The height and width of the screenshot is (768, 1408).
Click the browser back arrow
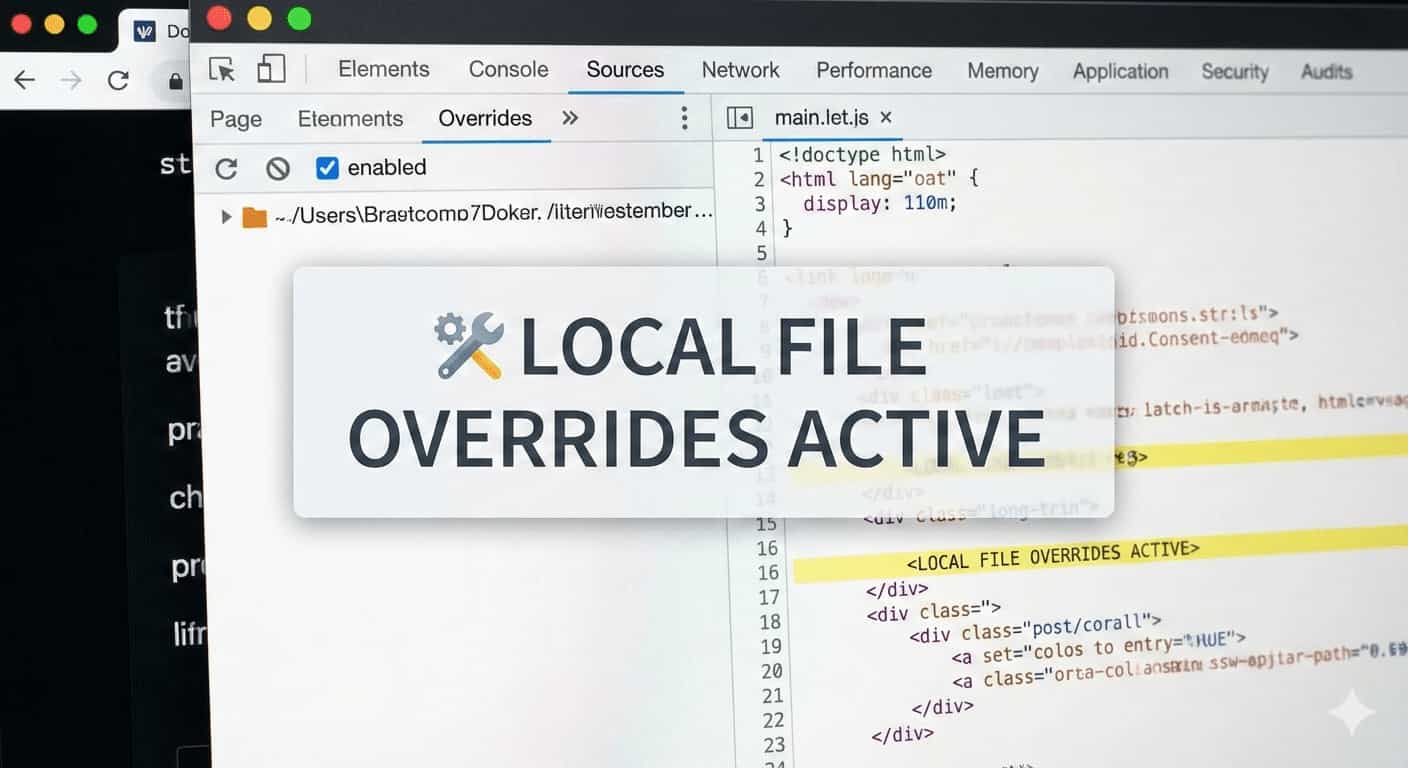pos(24,81)
